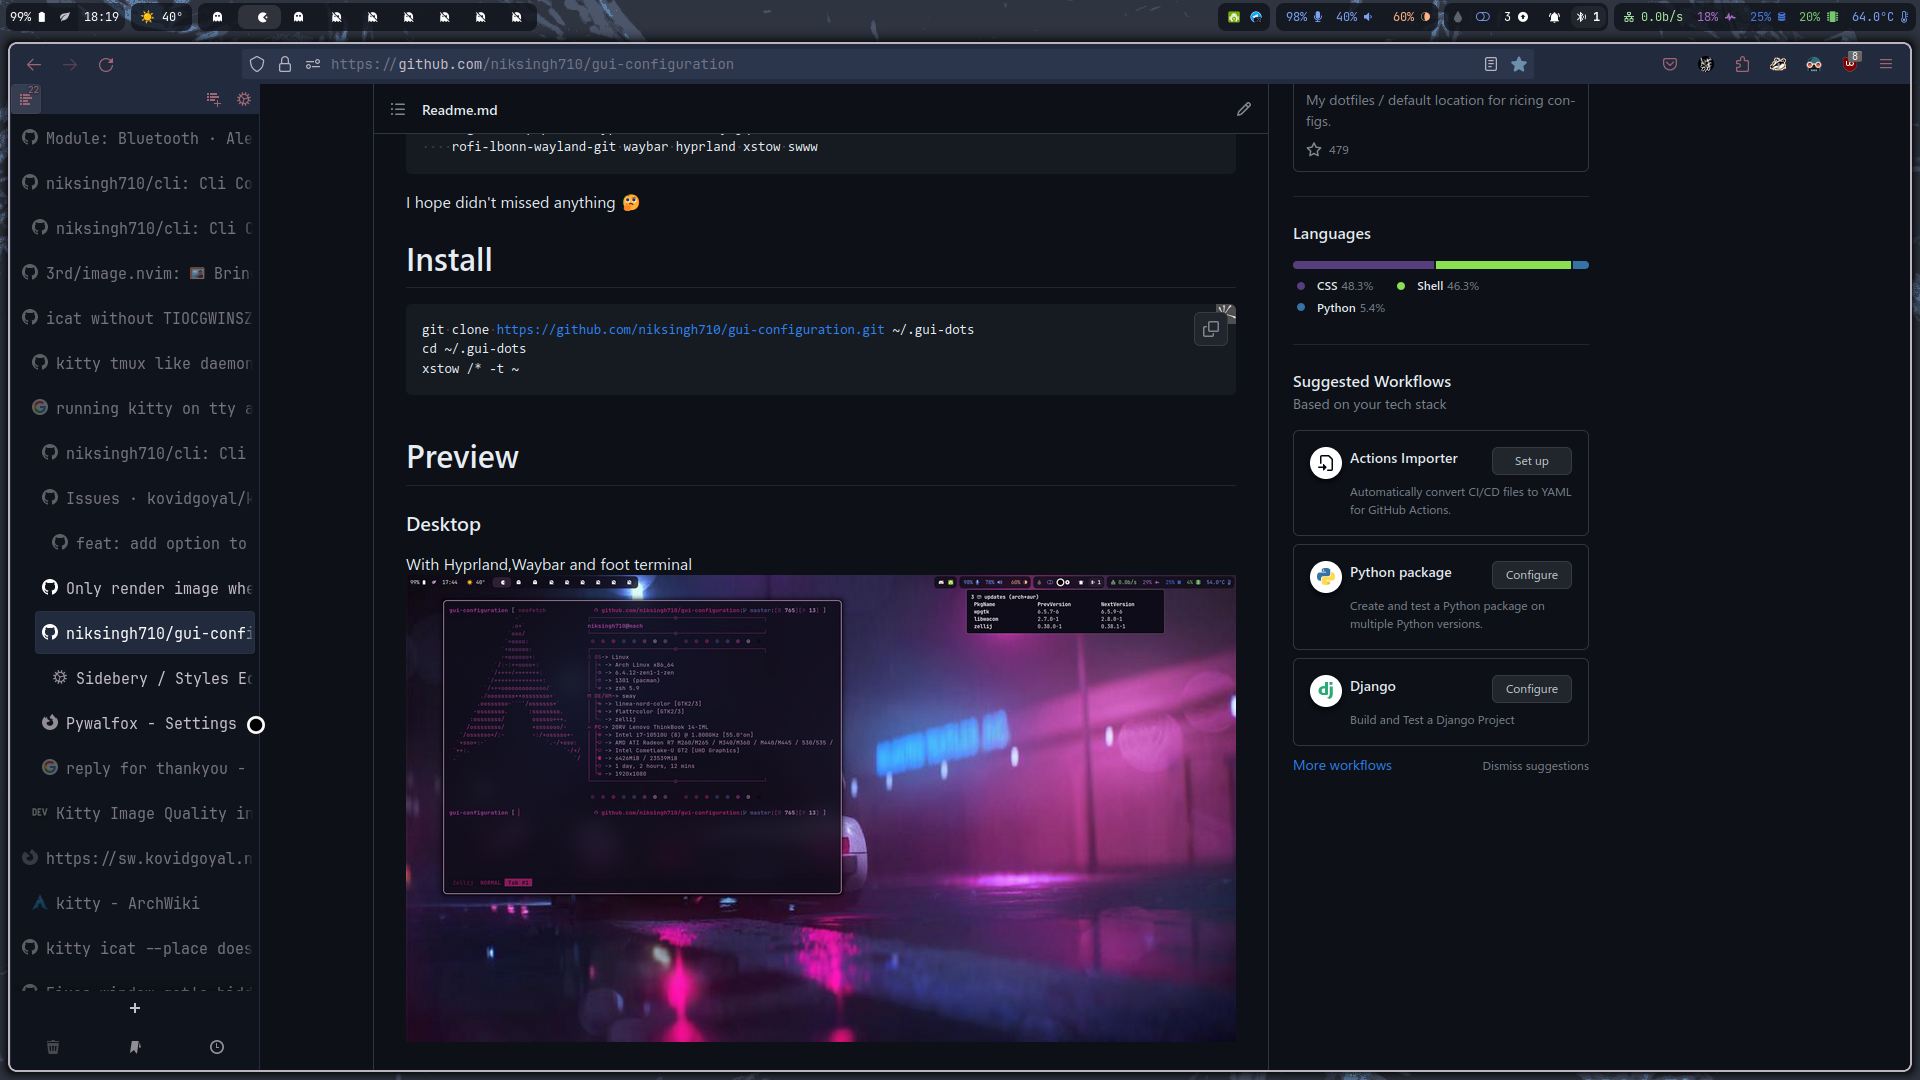
Task: Open Sidebery history clock icon
Action: [217, 1047]
